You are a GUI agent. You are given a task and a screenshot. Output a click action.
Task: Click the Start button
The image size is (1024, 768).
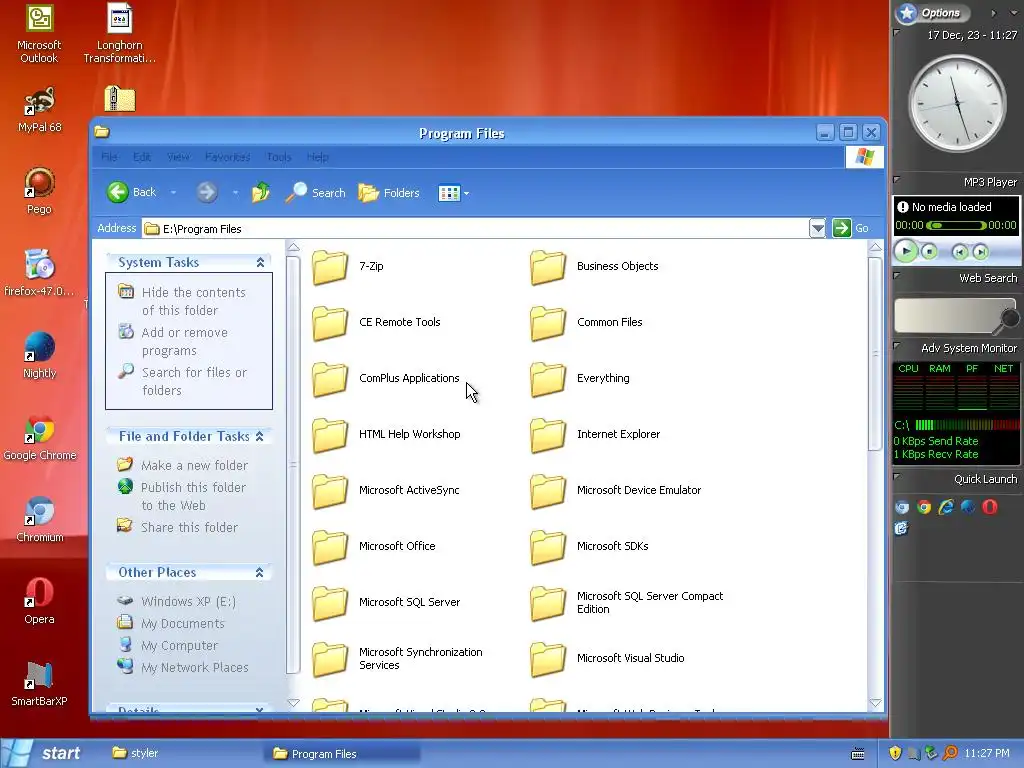click(x=44, y=753)
